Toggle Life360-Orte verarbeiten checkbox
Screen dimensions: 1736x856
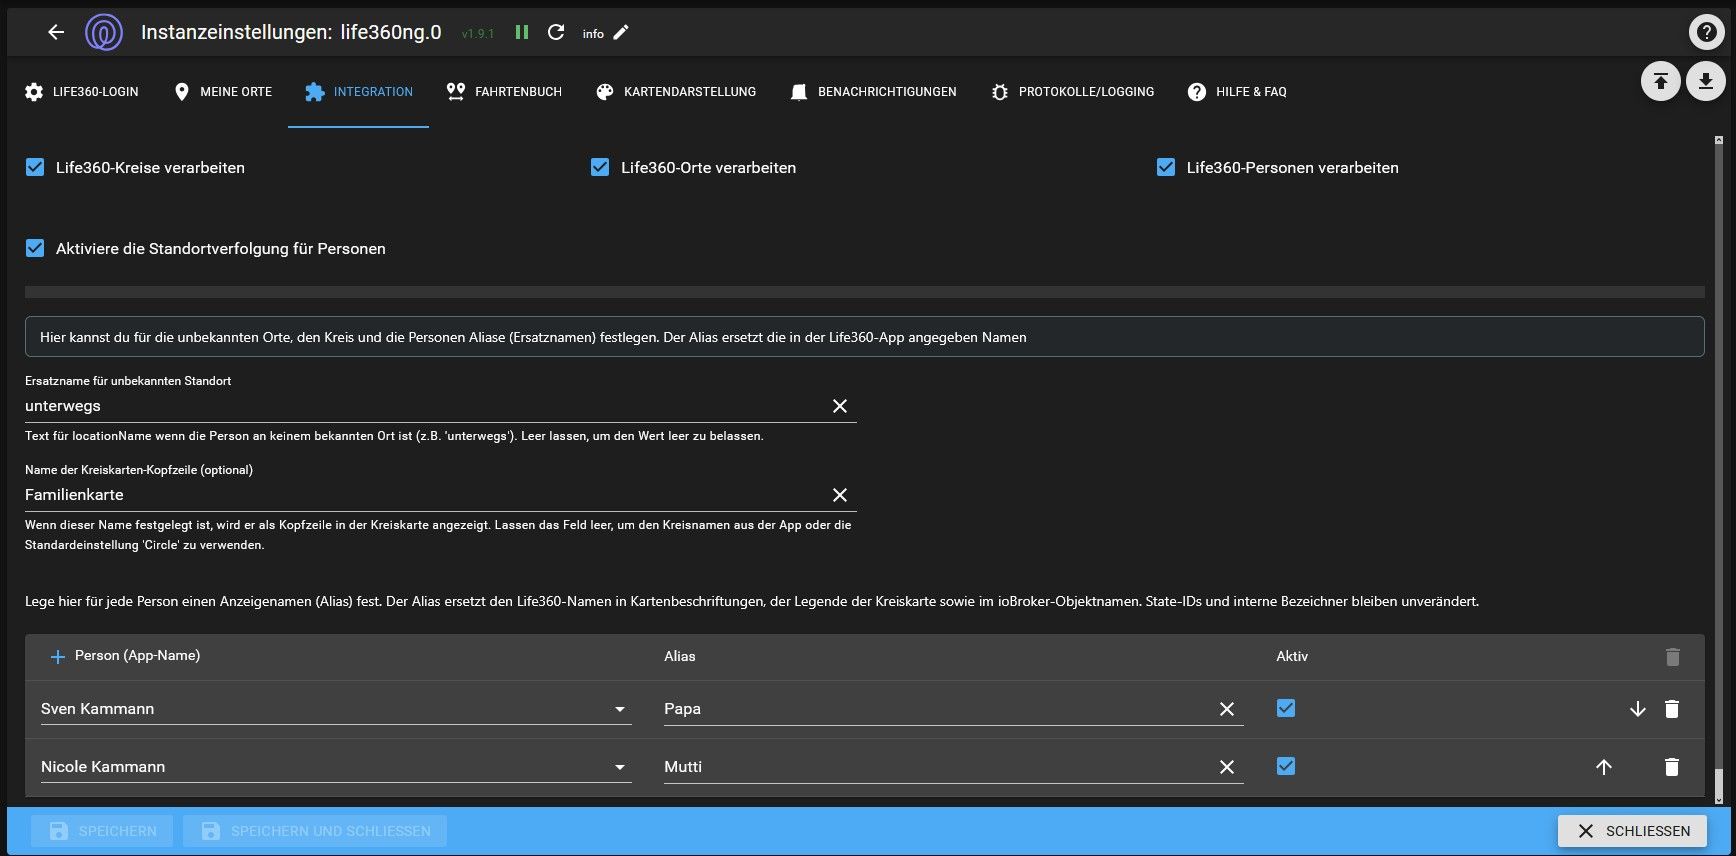(x=600, y=167)
